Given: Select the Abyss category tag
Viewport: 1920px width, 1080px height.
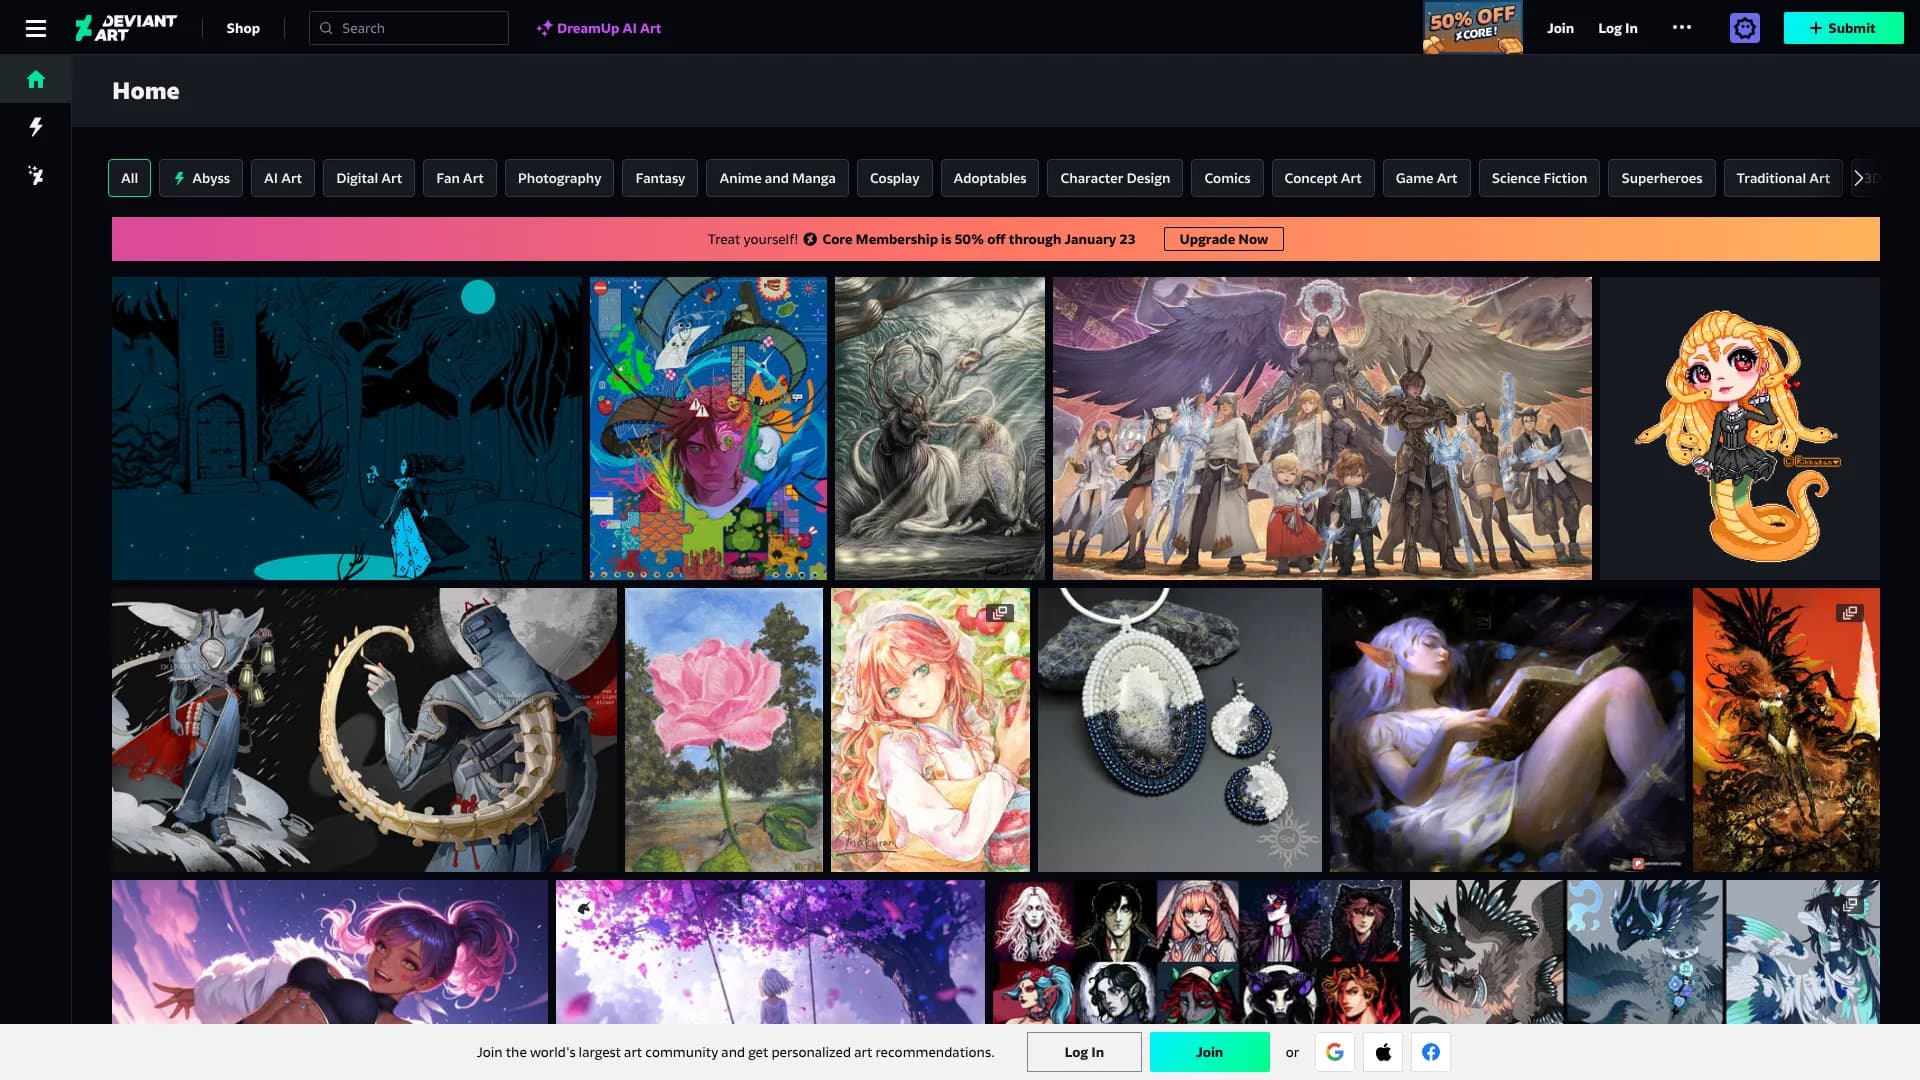Looking at the screenshot, I should [x=201, y=178].
